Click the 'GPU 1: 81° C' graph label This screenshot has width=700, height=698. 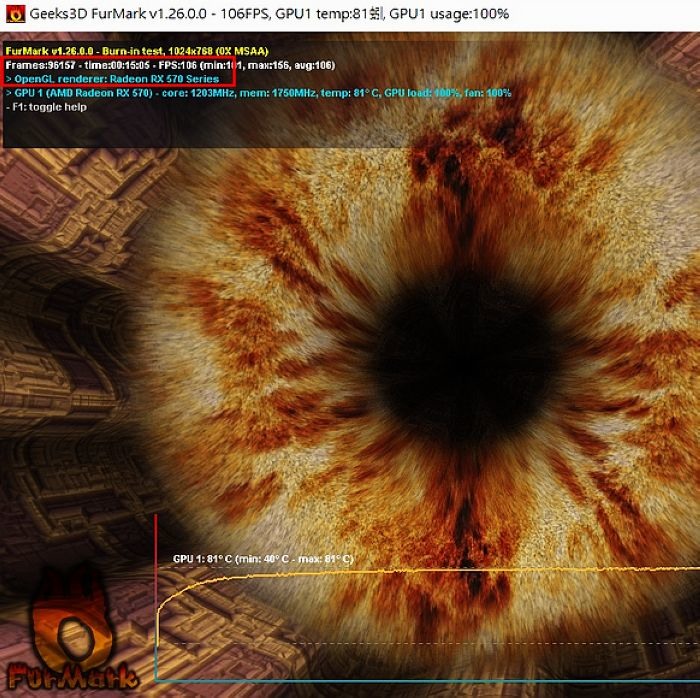pos(263,559)
